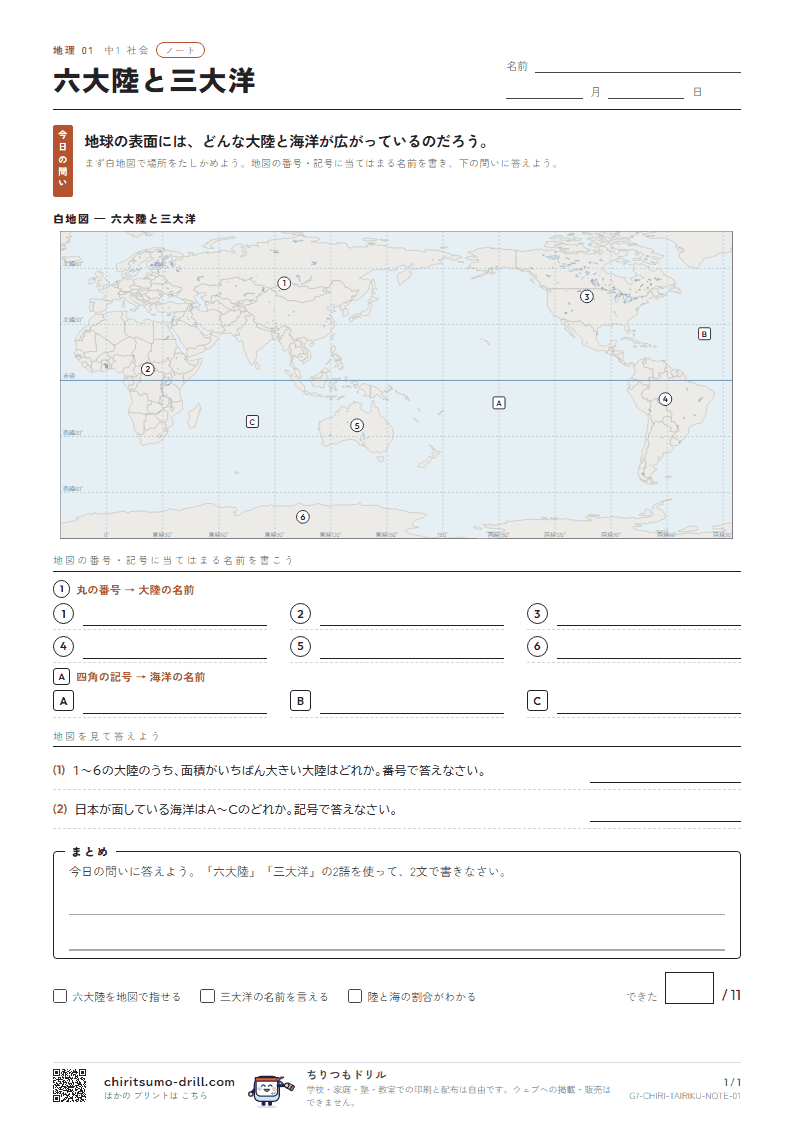
Task: Click the ノート badge next to 中1 社会
Action: tap(180, 50)
